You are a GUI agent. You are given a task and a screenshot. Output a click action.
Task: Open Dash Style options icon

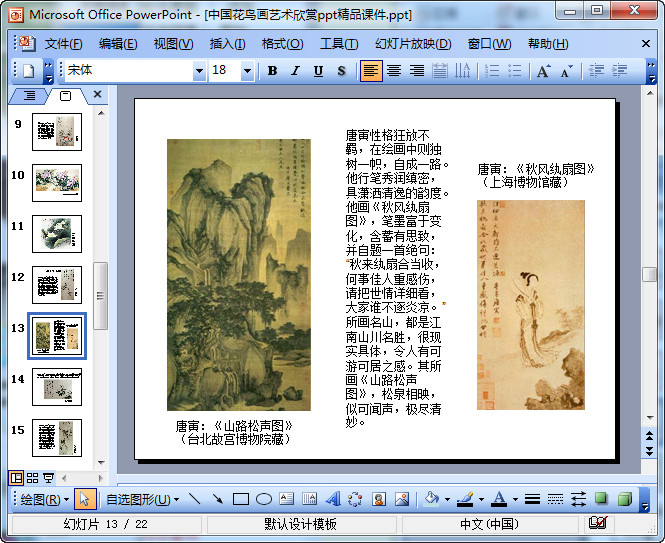(x=555, y=499)
